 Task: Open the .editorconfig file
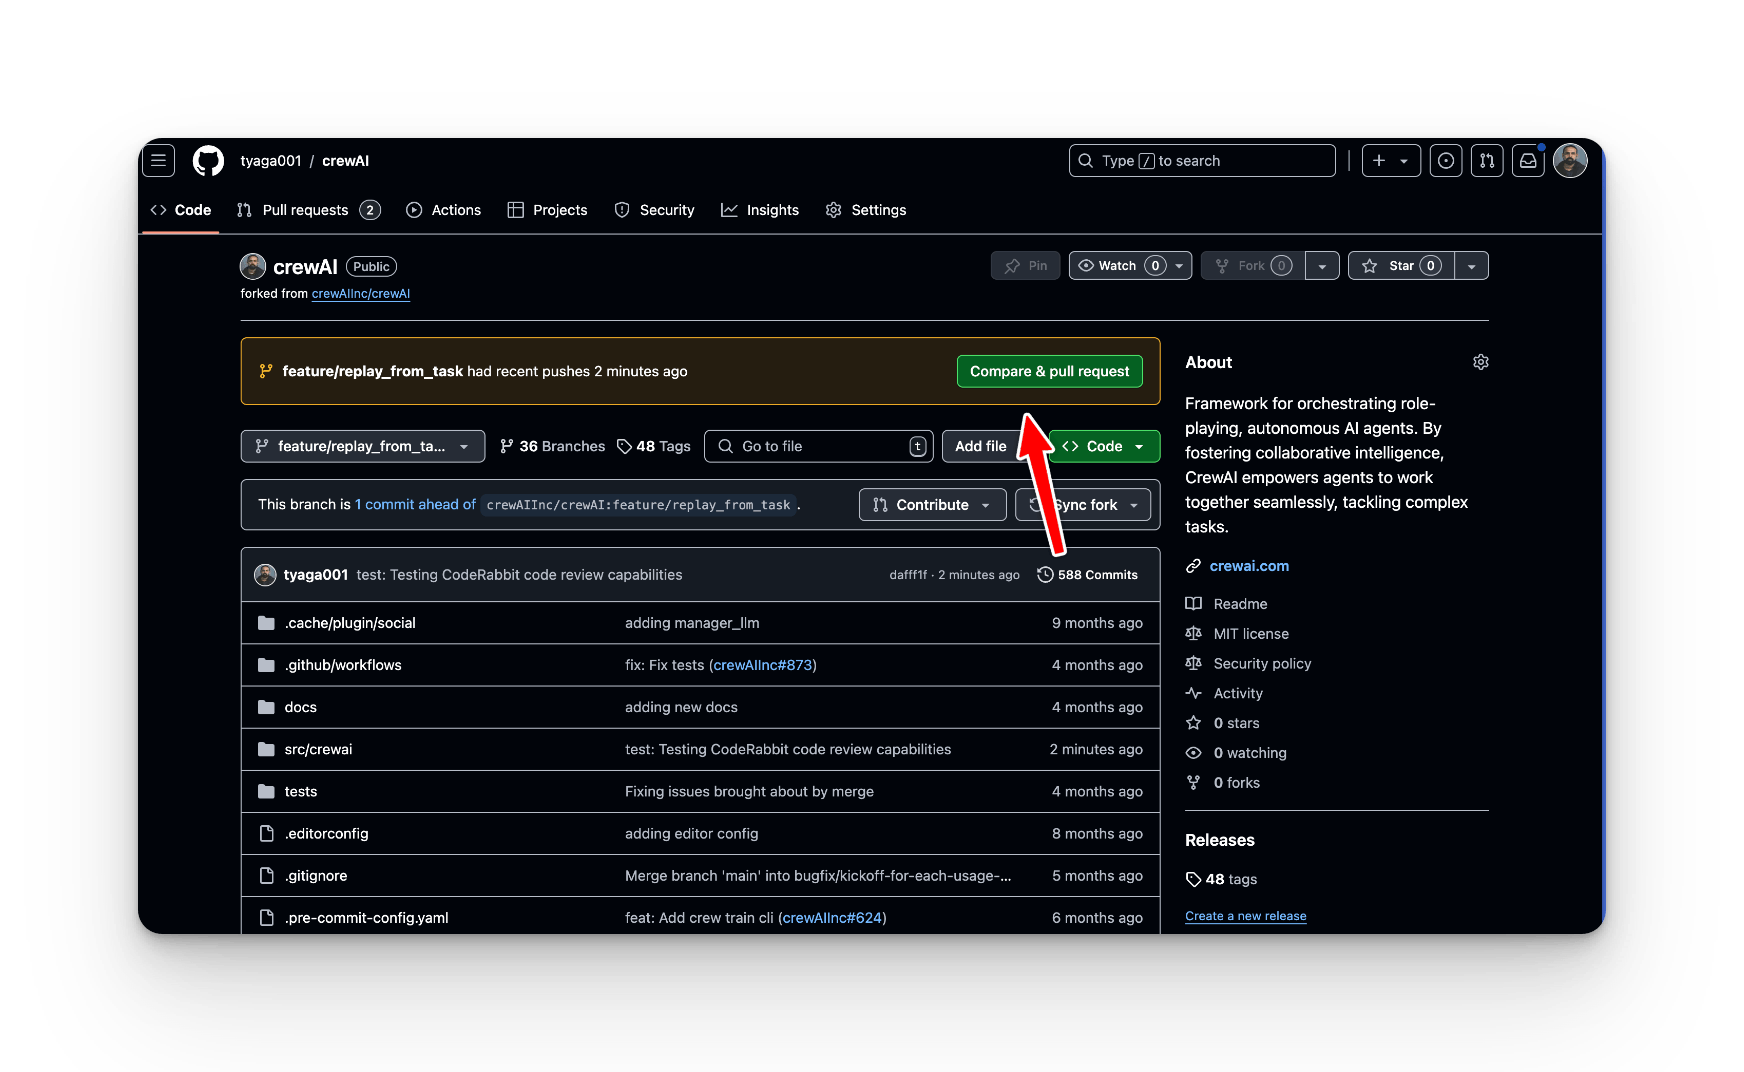[326, 833]
